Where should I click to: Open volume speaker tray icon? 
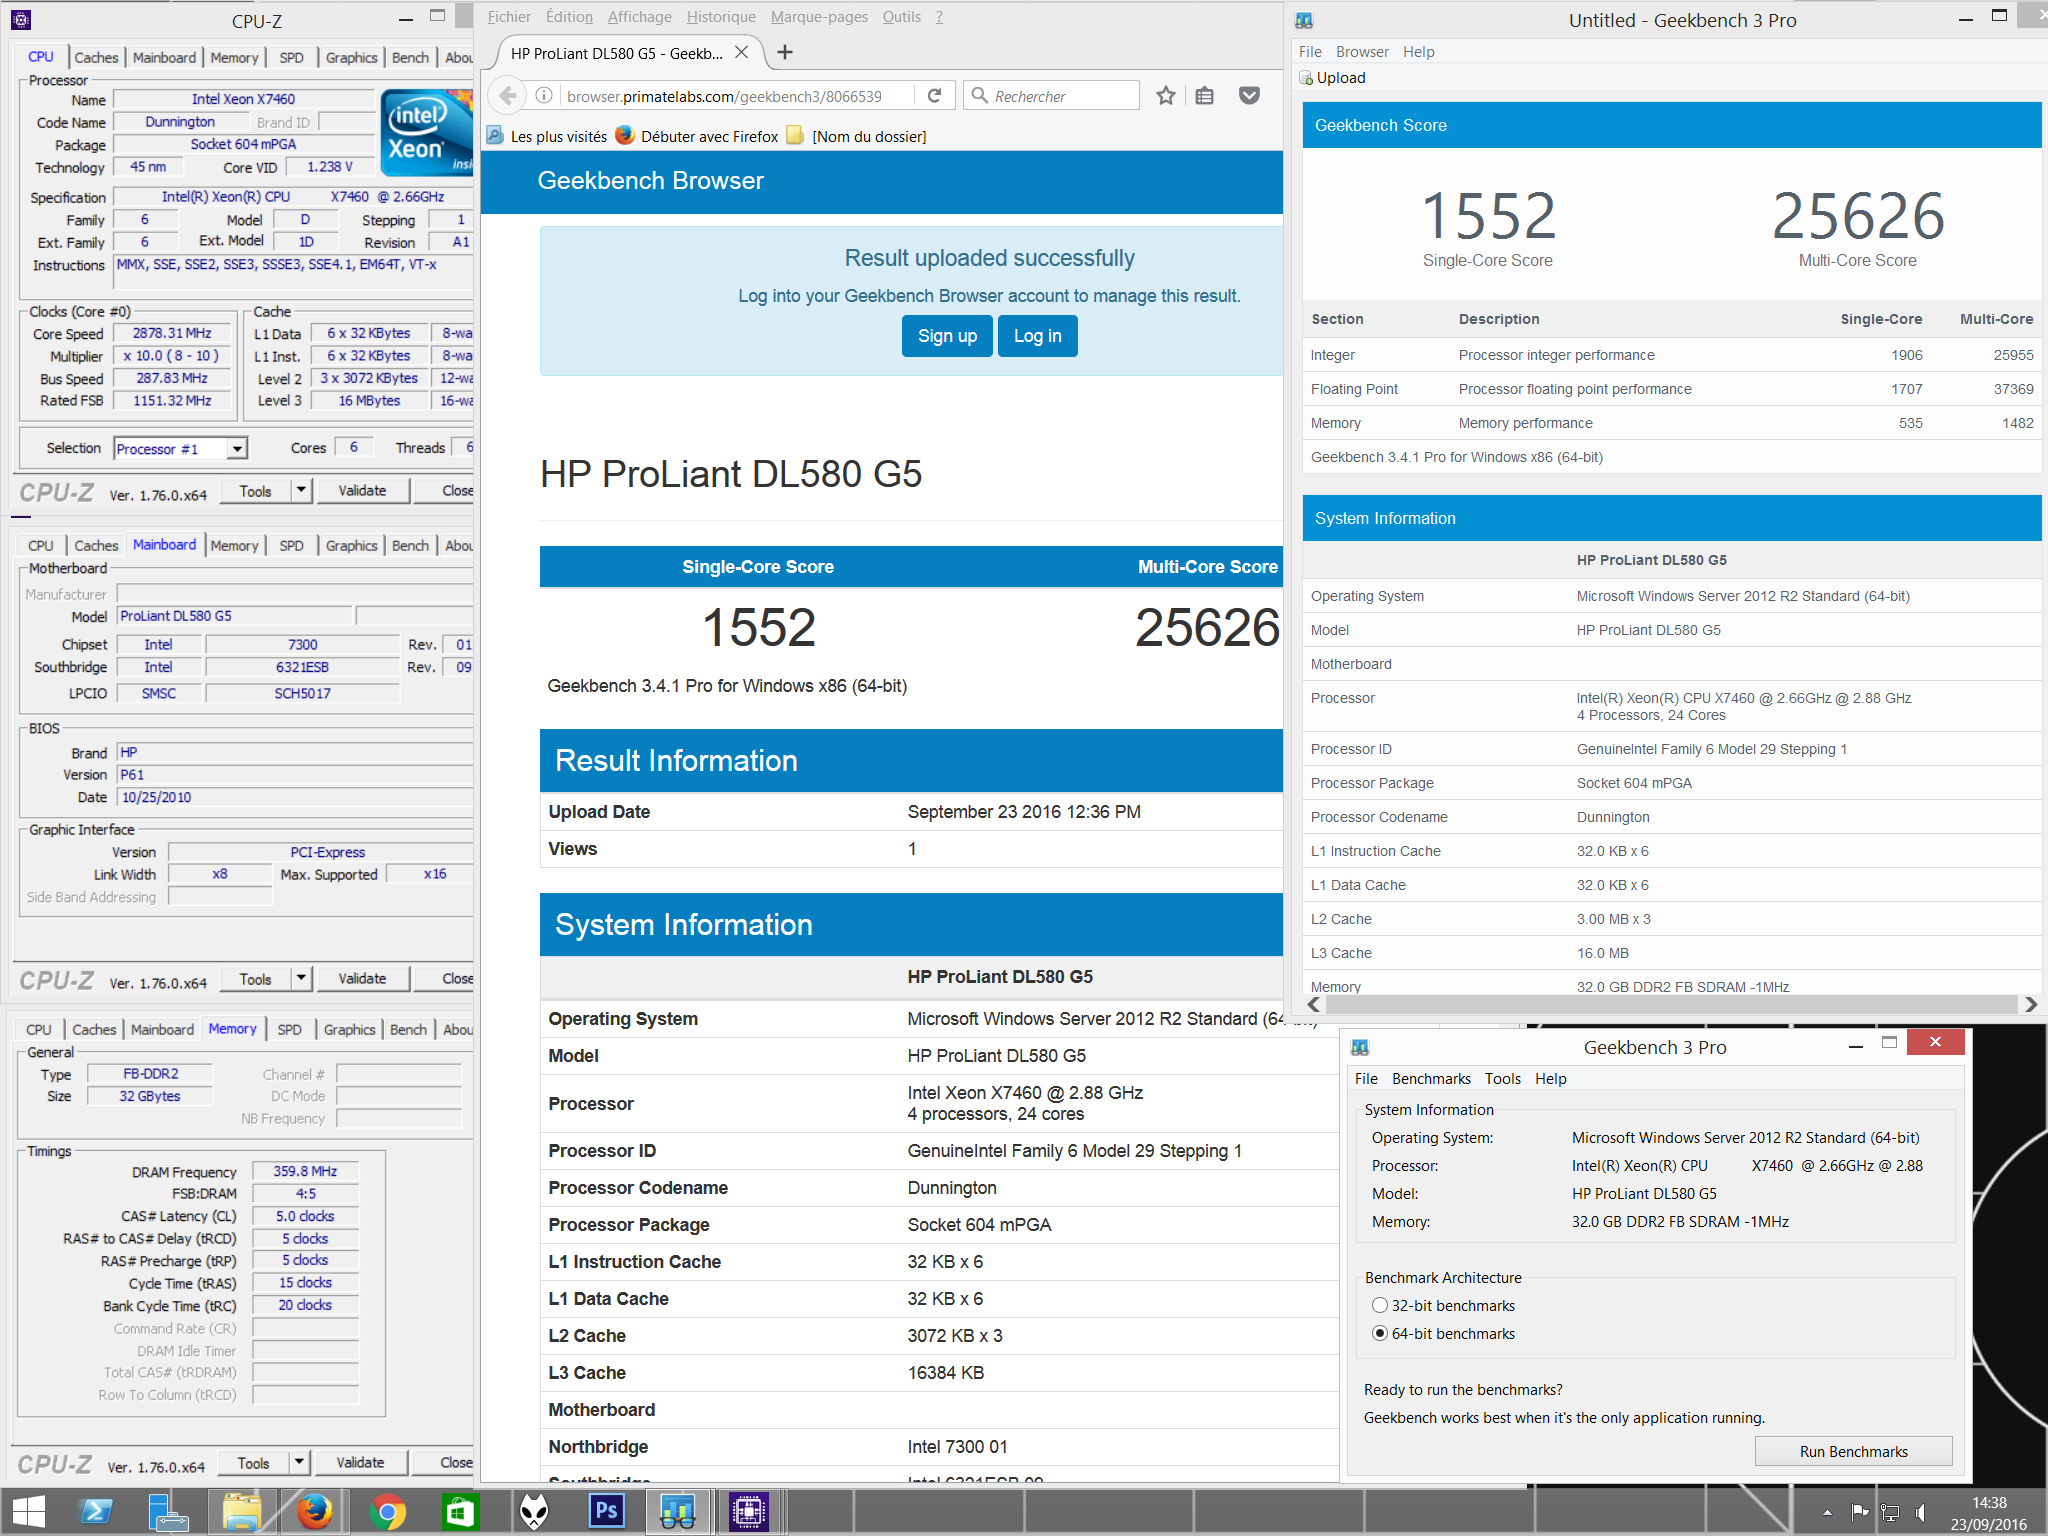pos(1920,1512)
